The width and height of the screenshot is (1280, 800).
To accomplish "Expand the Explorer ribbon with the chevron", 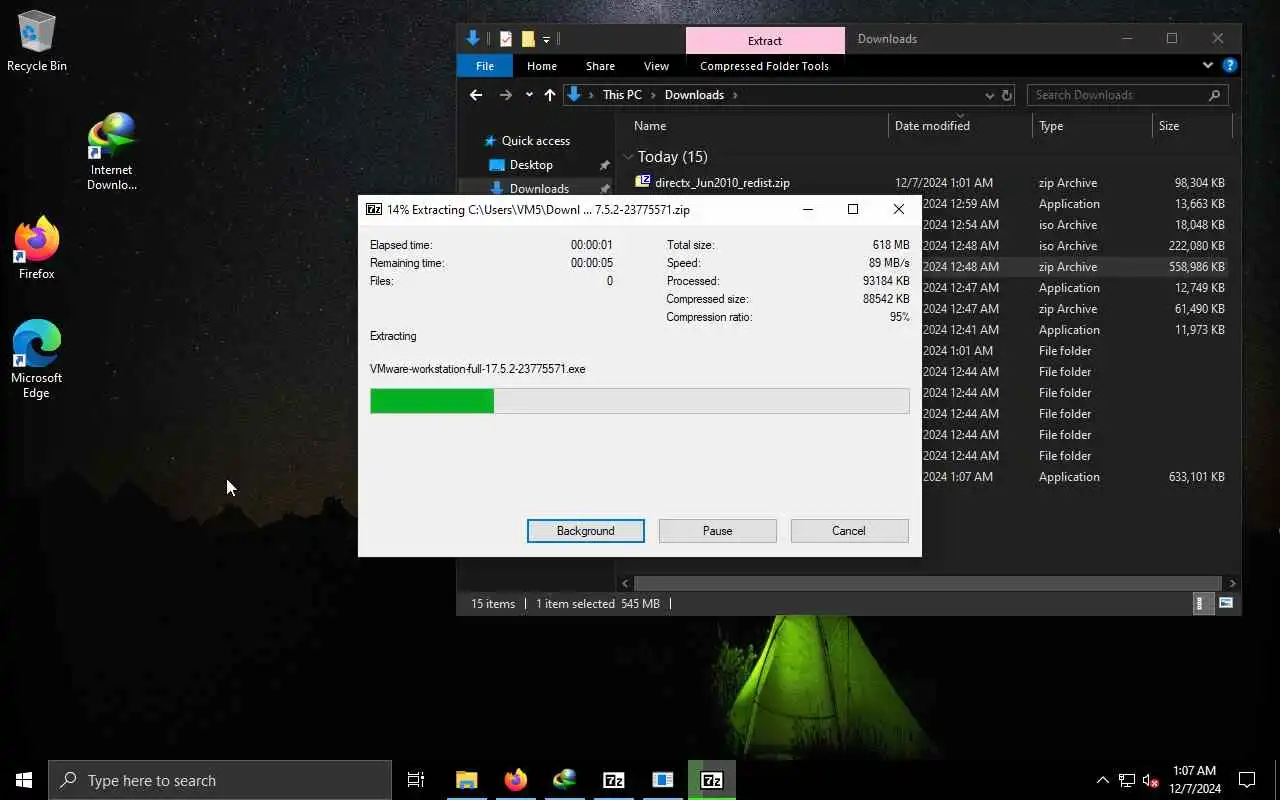I will (x=1208, y=66).
